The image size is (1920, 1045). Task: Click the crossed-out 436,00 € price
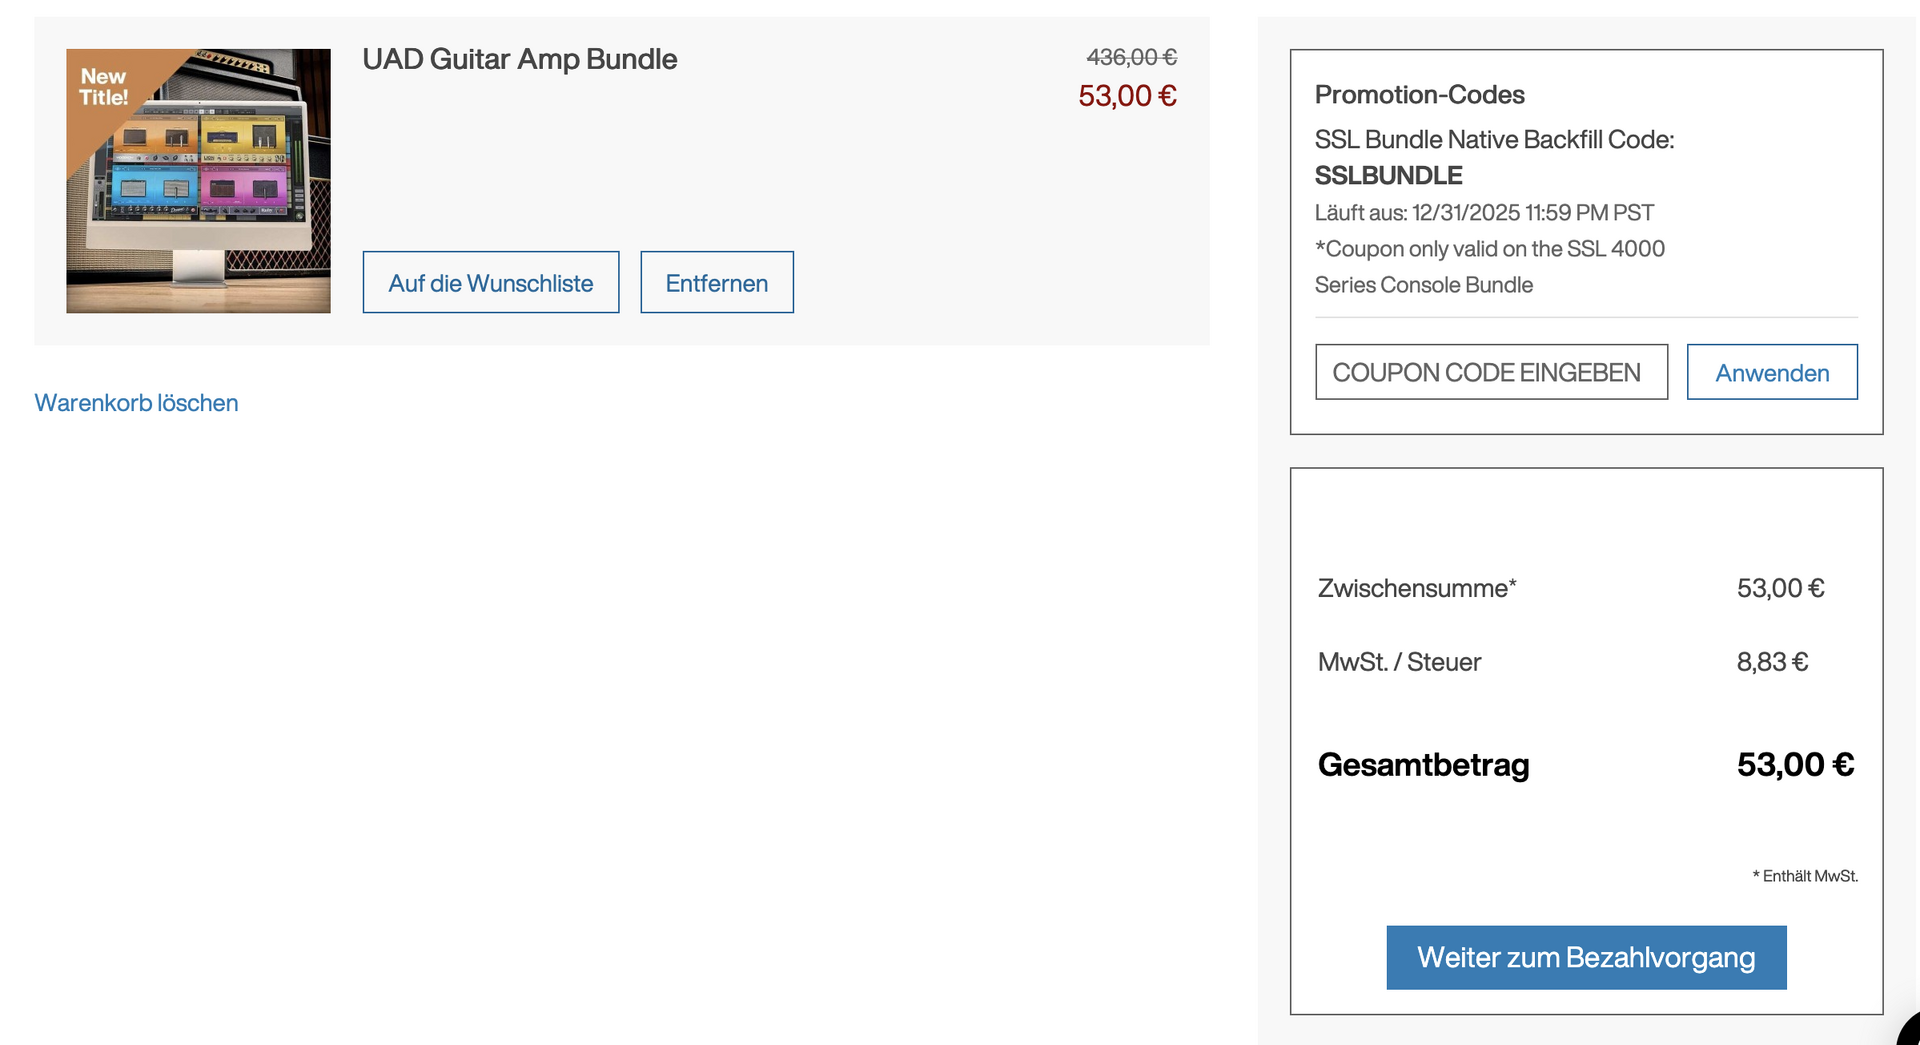tap(1131, 58)
